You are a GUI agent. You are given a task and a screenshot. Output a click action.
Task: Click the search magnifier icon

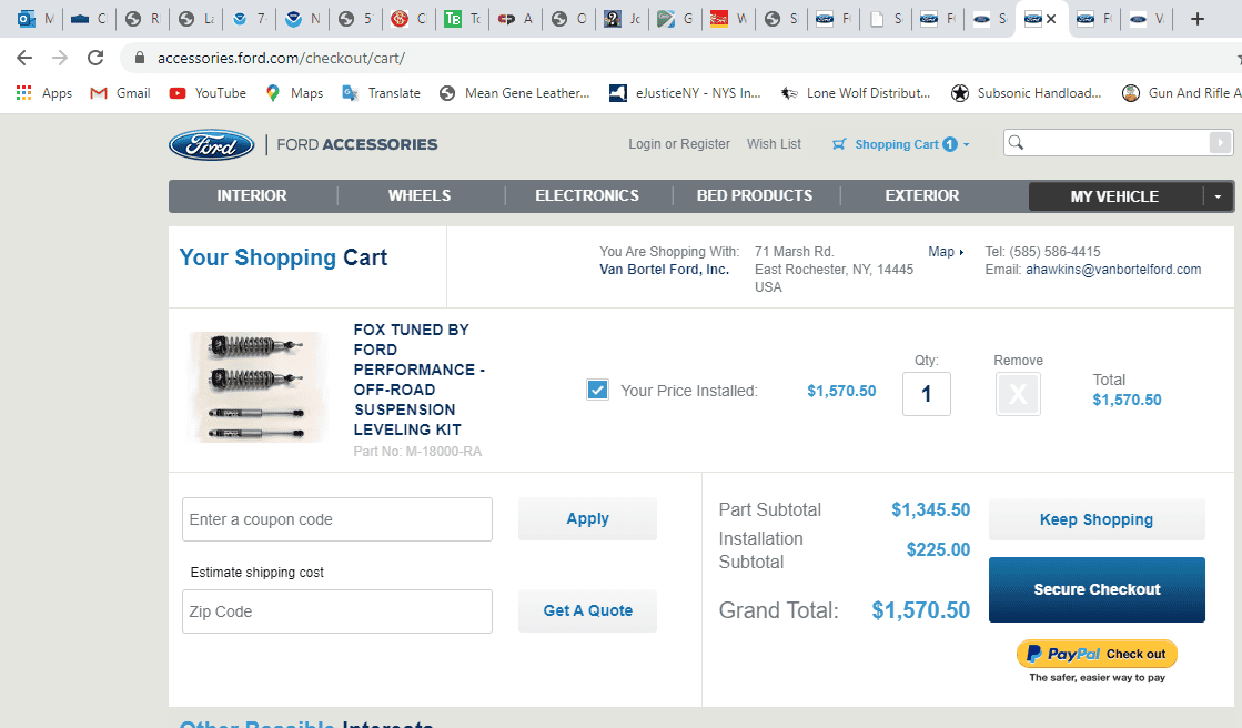pos(1016,143)
